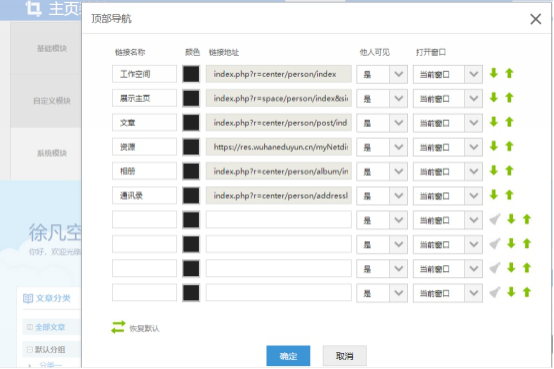Click the 文章分类 book icon in background page
Image resolution: width=554 pixels, height=369 pixels.
28,298
